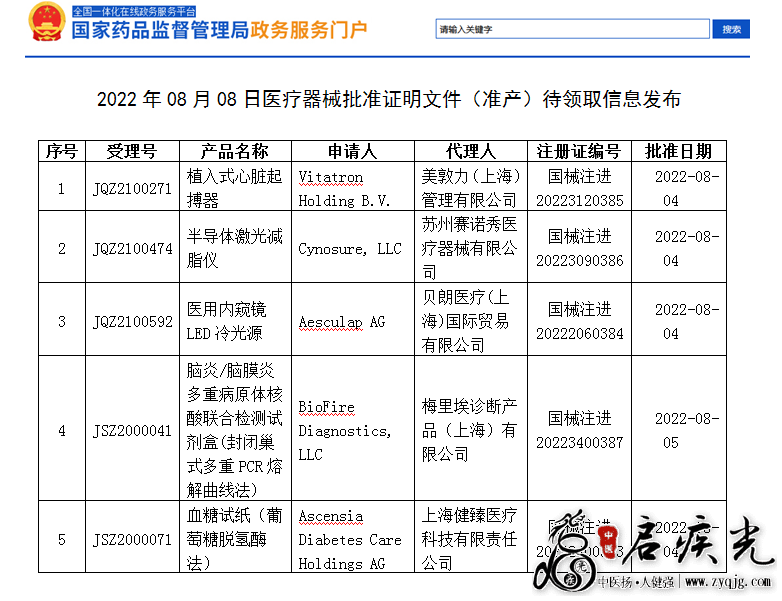Click the 注册证编号 column header
Image resolution: width=782 pixels, height=601 pixels.
[579, 151]
